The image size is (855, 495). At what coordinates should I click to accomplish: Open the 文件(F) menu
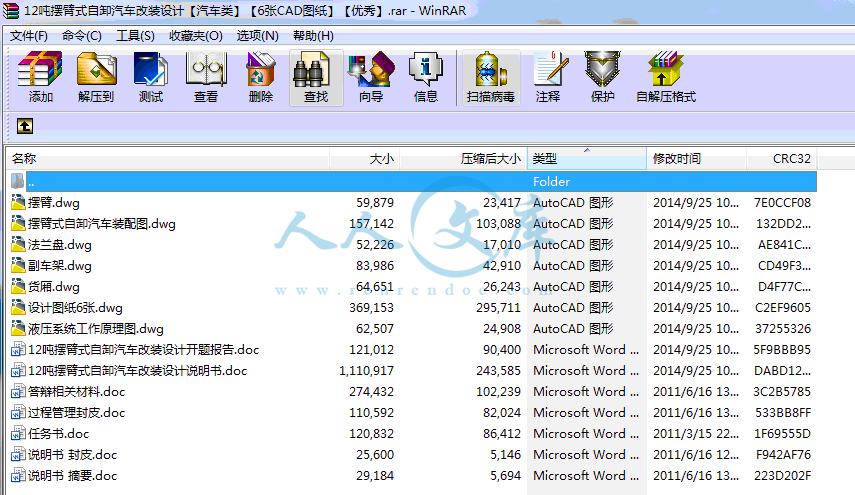[29, 36]
